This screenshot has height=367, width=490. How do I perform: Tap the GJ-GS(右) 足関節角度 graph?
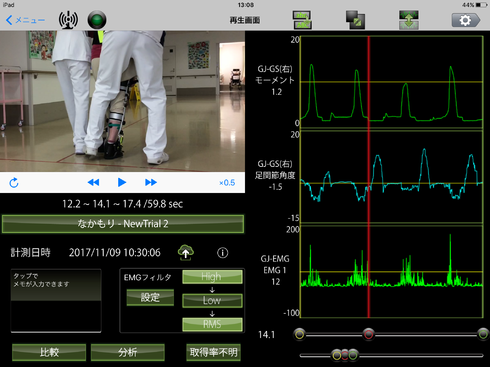(392, 177)
